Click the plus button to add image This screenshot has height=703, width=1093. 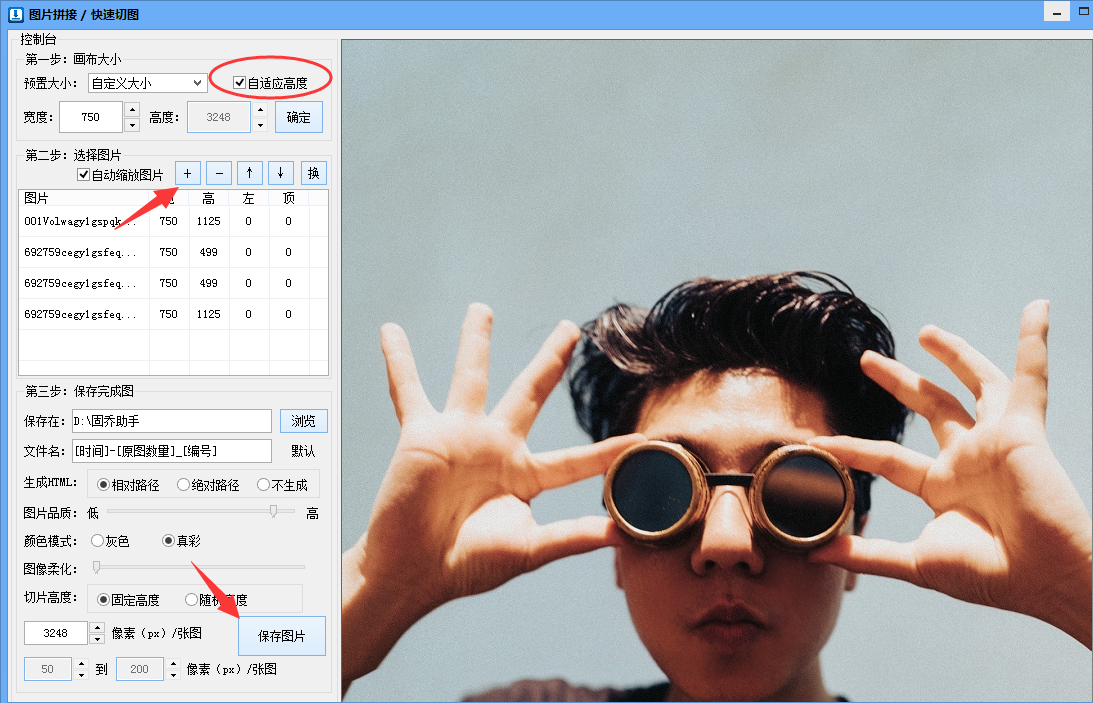(x=187, y=173)
